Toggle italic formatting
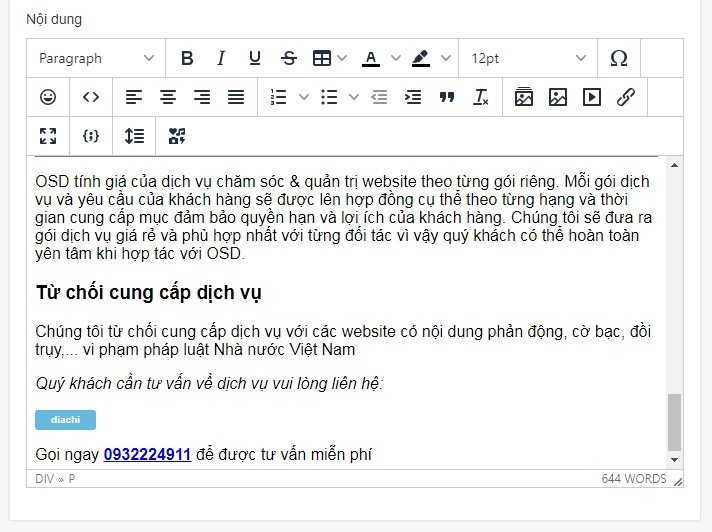 pos(221,58)
